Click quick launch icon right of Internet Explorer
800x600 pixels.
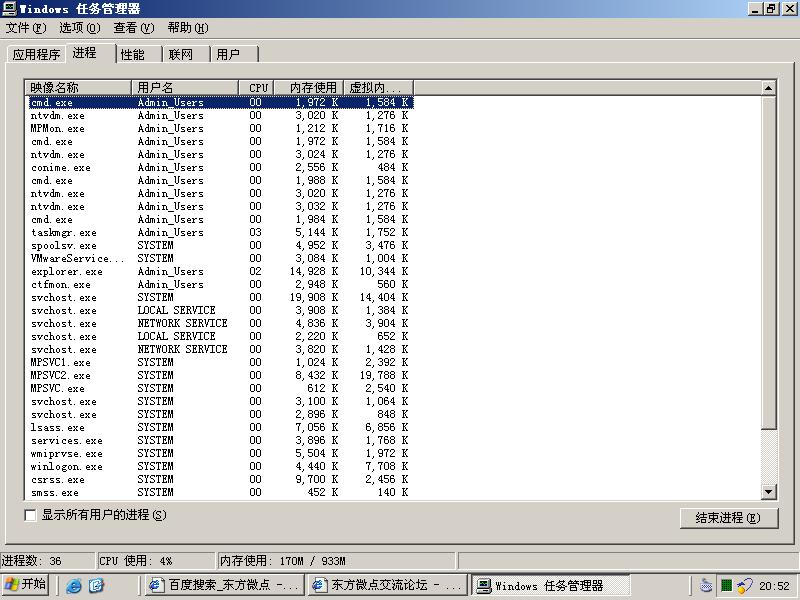pyautogui.click(x=96, y=586)
